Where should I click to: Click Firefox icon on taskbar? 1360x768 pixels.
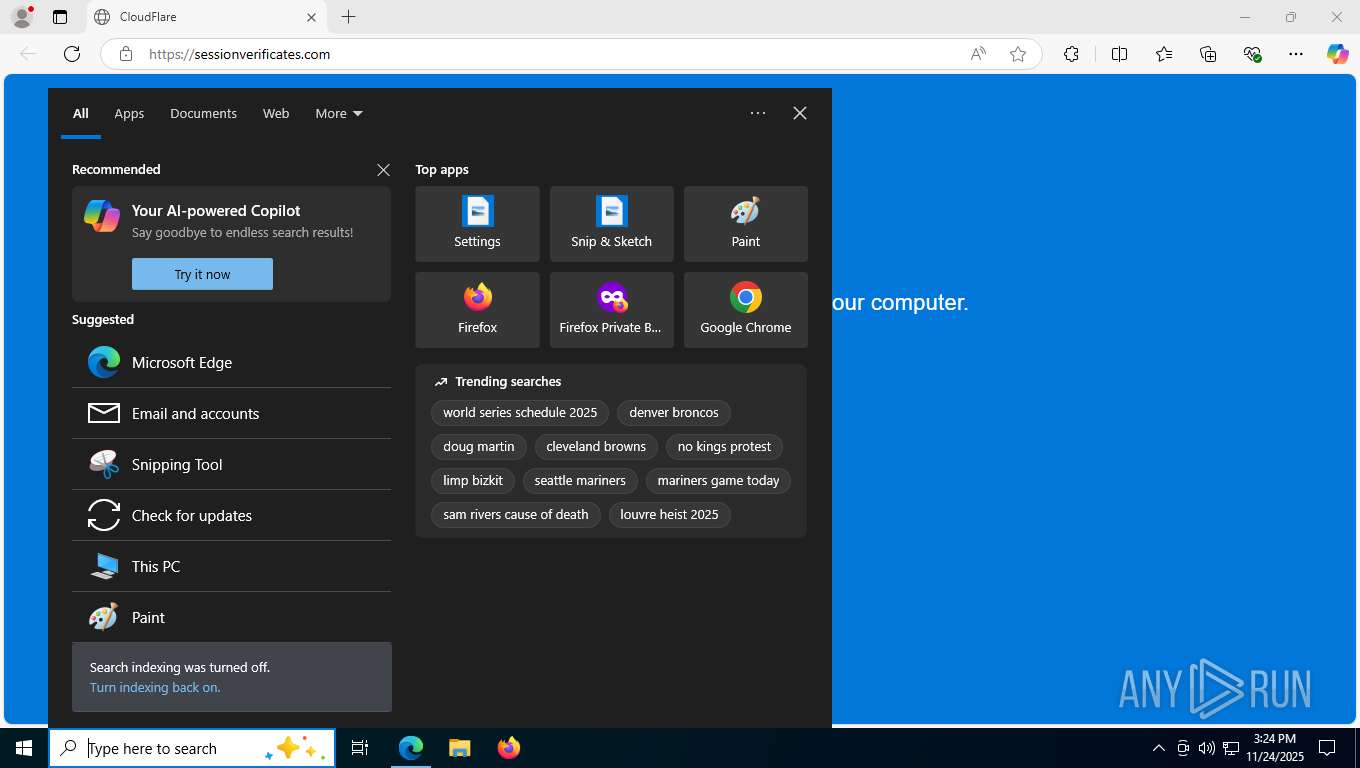[509, 748]
